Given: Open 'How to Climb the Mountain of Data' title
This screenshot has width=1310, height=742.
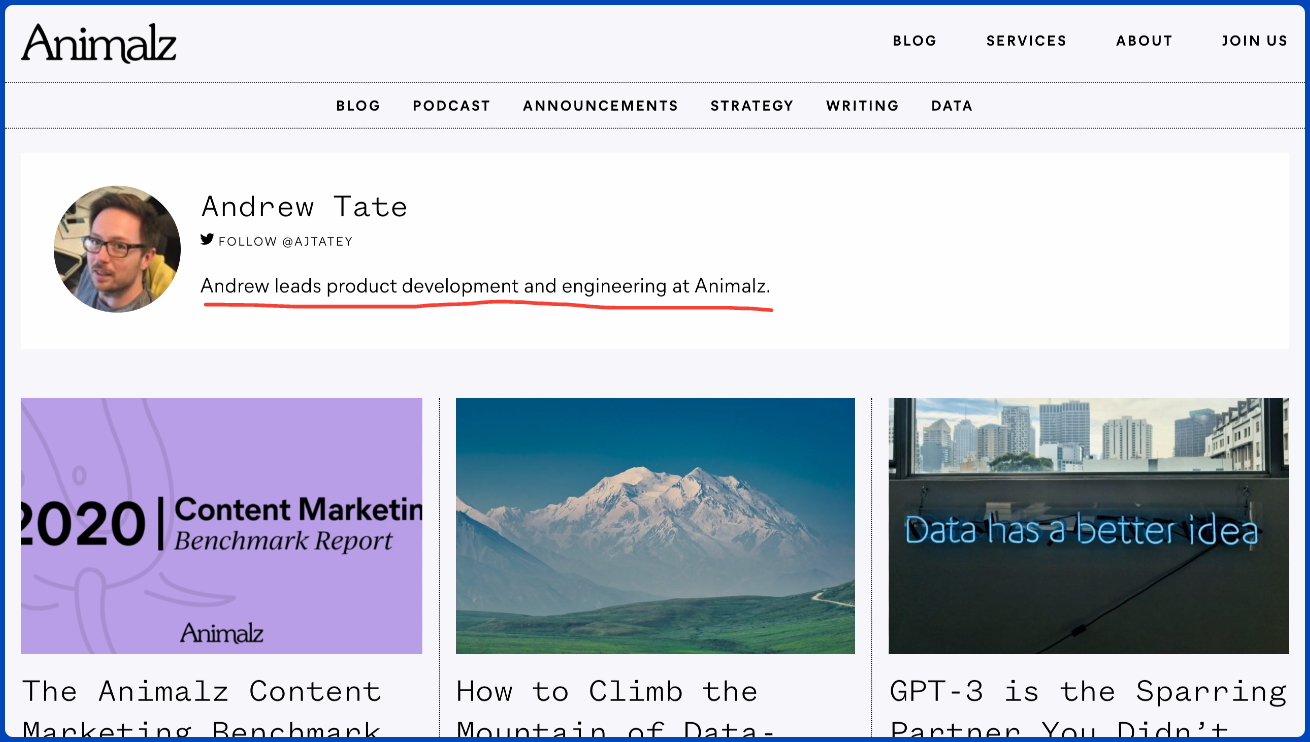Looking at the screenshot, I should [x=614, y=710].
